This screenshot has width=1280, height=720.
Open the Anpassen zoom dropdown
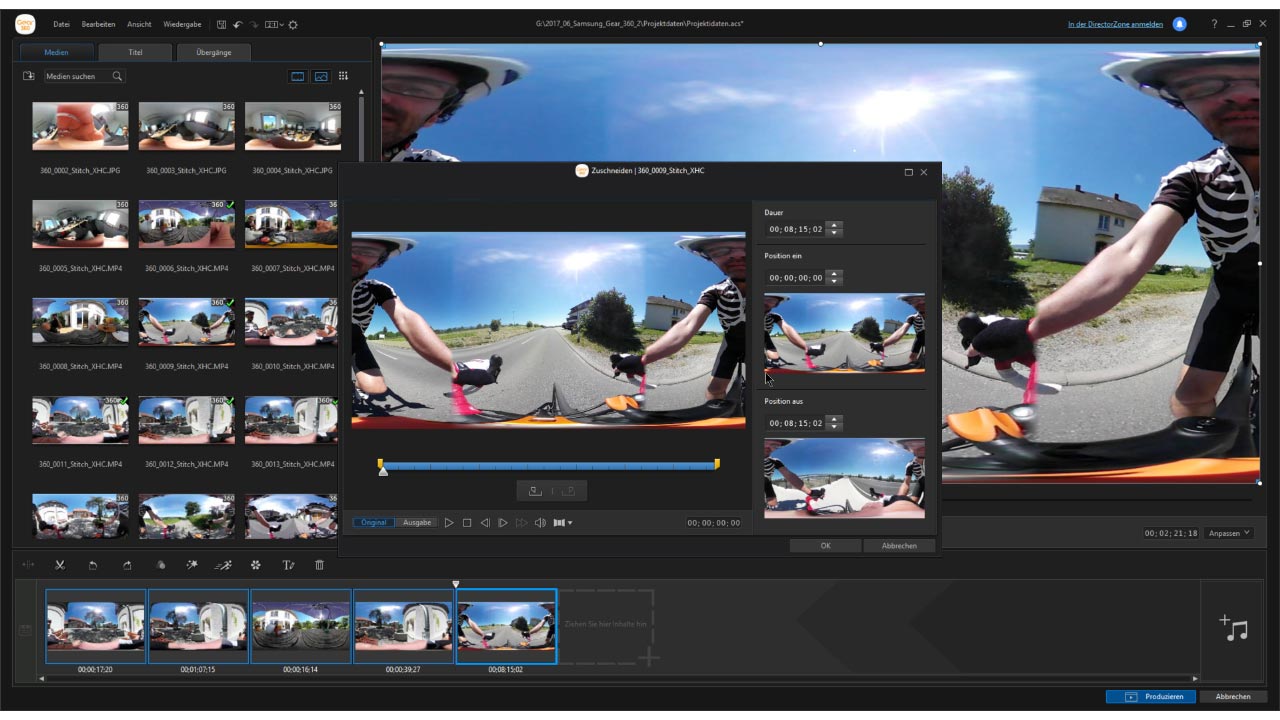(x=1228, y=534)
